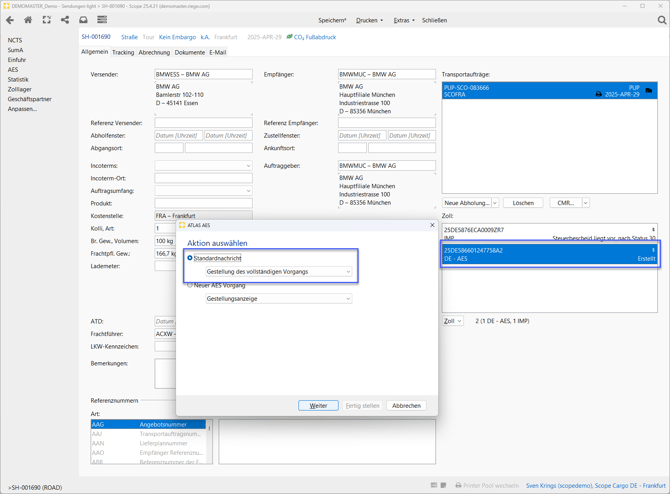Viewport: 670px width, 494px height.
Task: Open the Zoll dropdown below customs list
Action: pos(453,321)
